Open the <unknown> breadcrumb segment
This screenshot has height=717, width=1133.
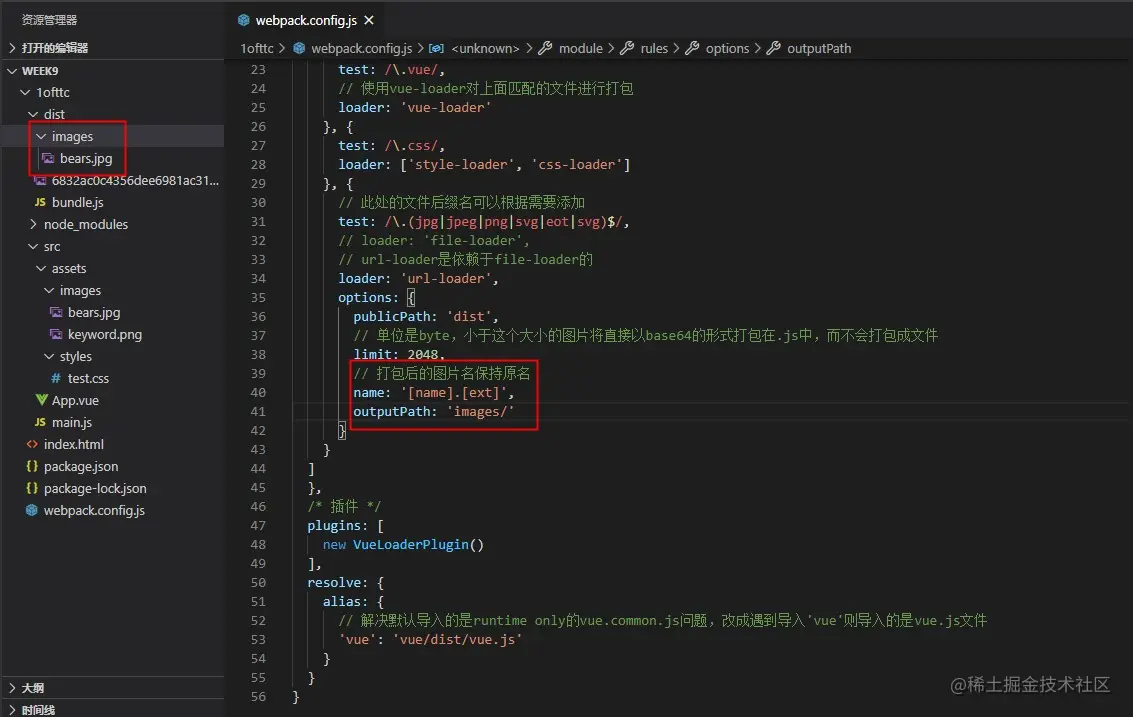pos(485,48)
